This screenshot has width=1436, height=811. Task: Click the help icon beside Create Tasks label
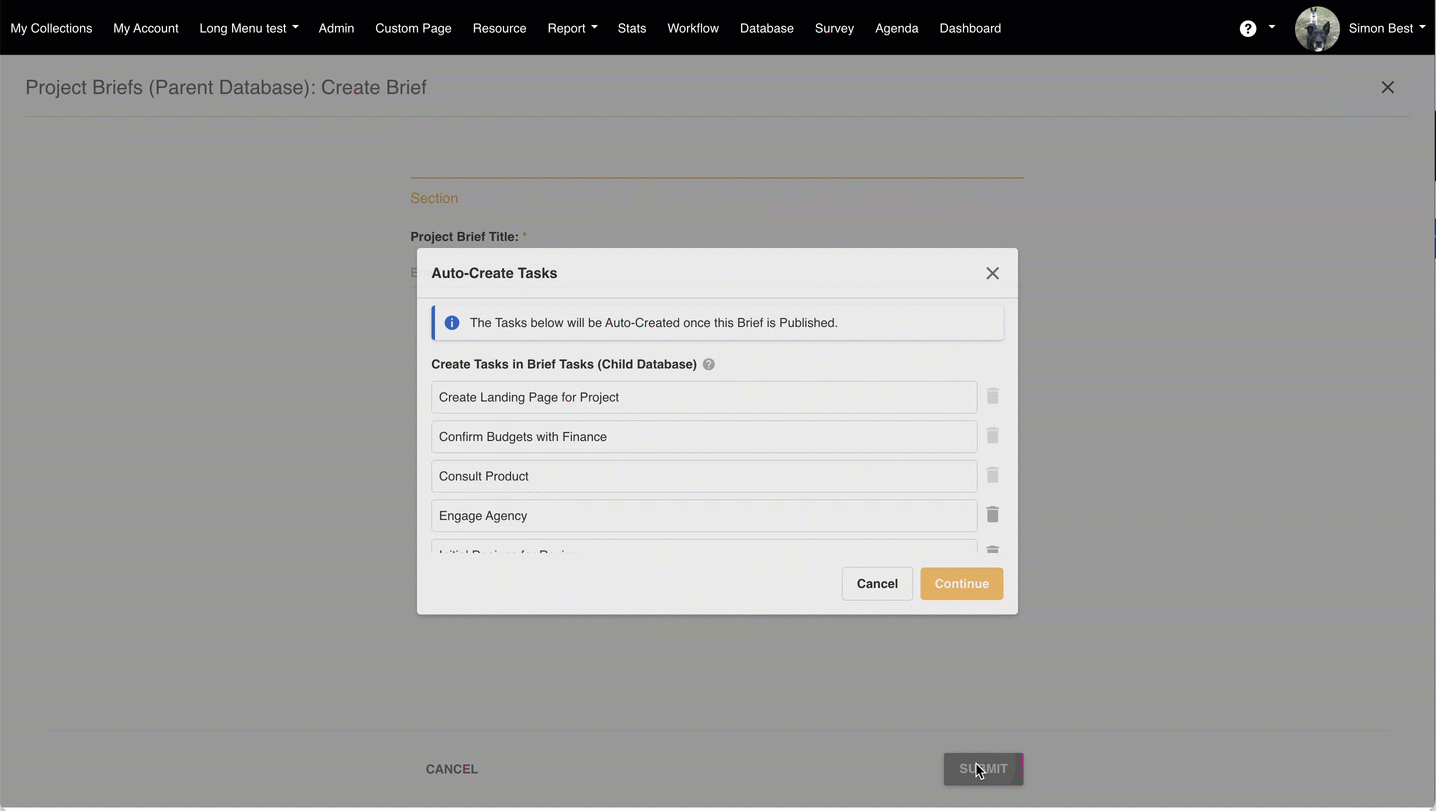tap(708, 364)
